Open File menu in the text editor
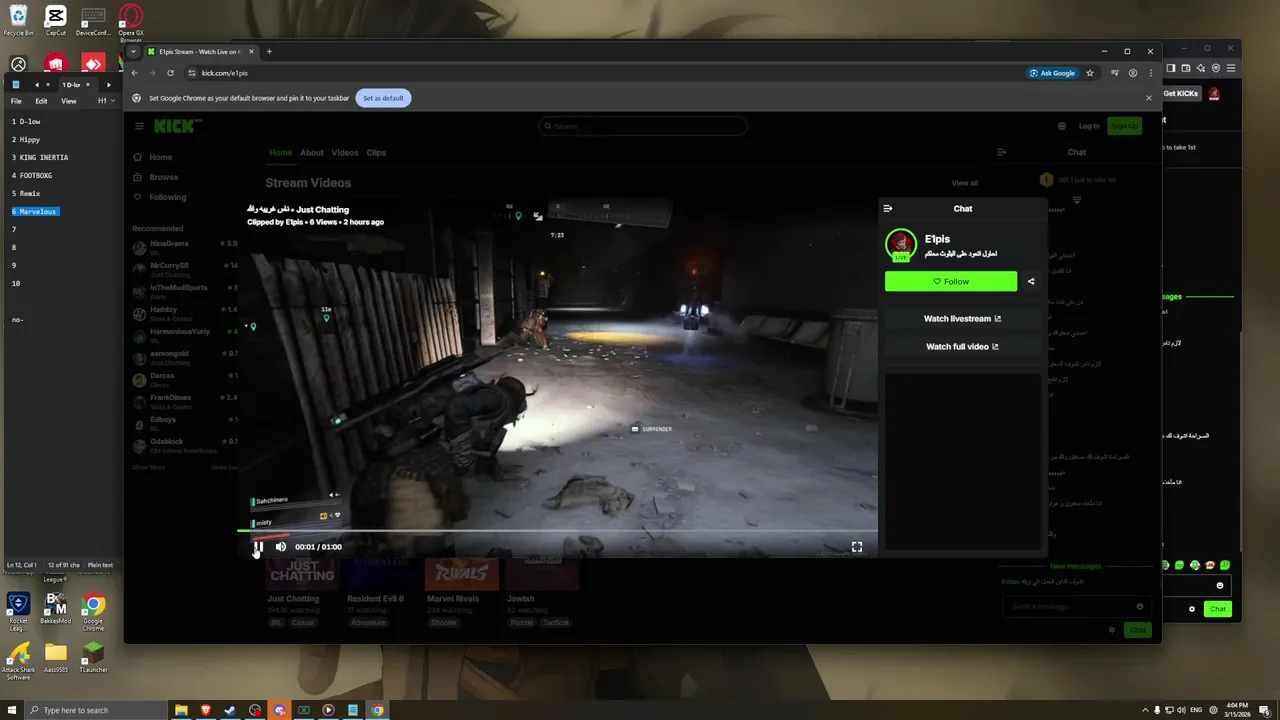Viewport: 1280px width, 720px height. 16,101
